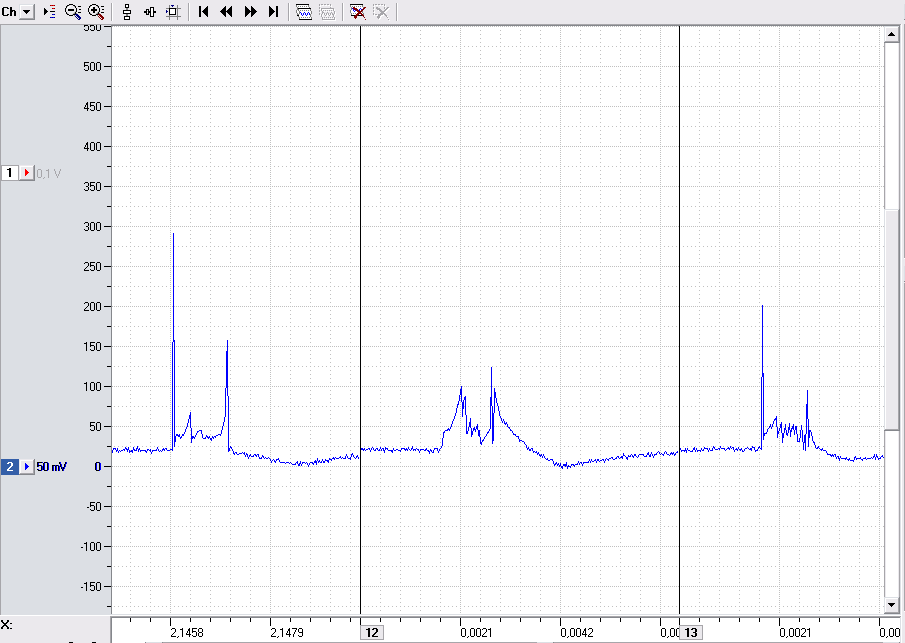Screen dimensions: 905x643
Task: Click the horizontal overlay blocks icon
Action: (x=150, y=12)
